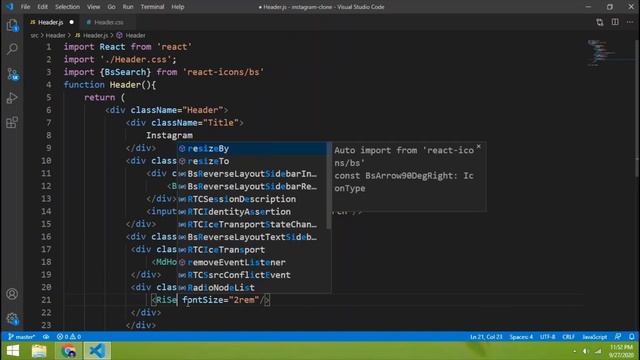
Task: Expand the src breadcrumb
Action: (34, 36)
